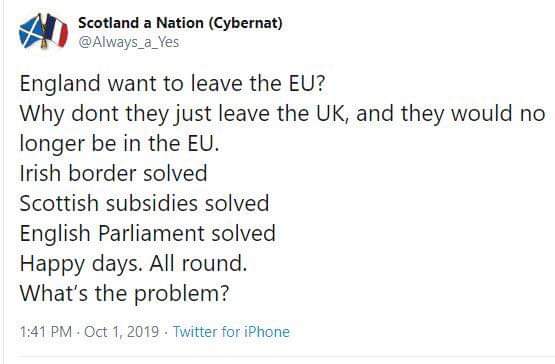Visit the @Always_a_Yes handle

(128, 42)
